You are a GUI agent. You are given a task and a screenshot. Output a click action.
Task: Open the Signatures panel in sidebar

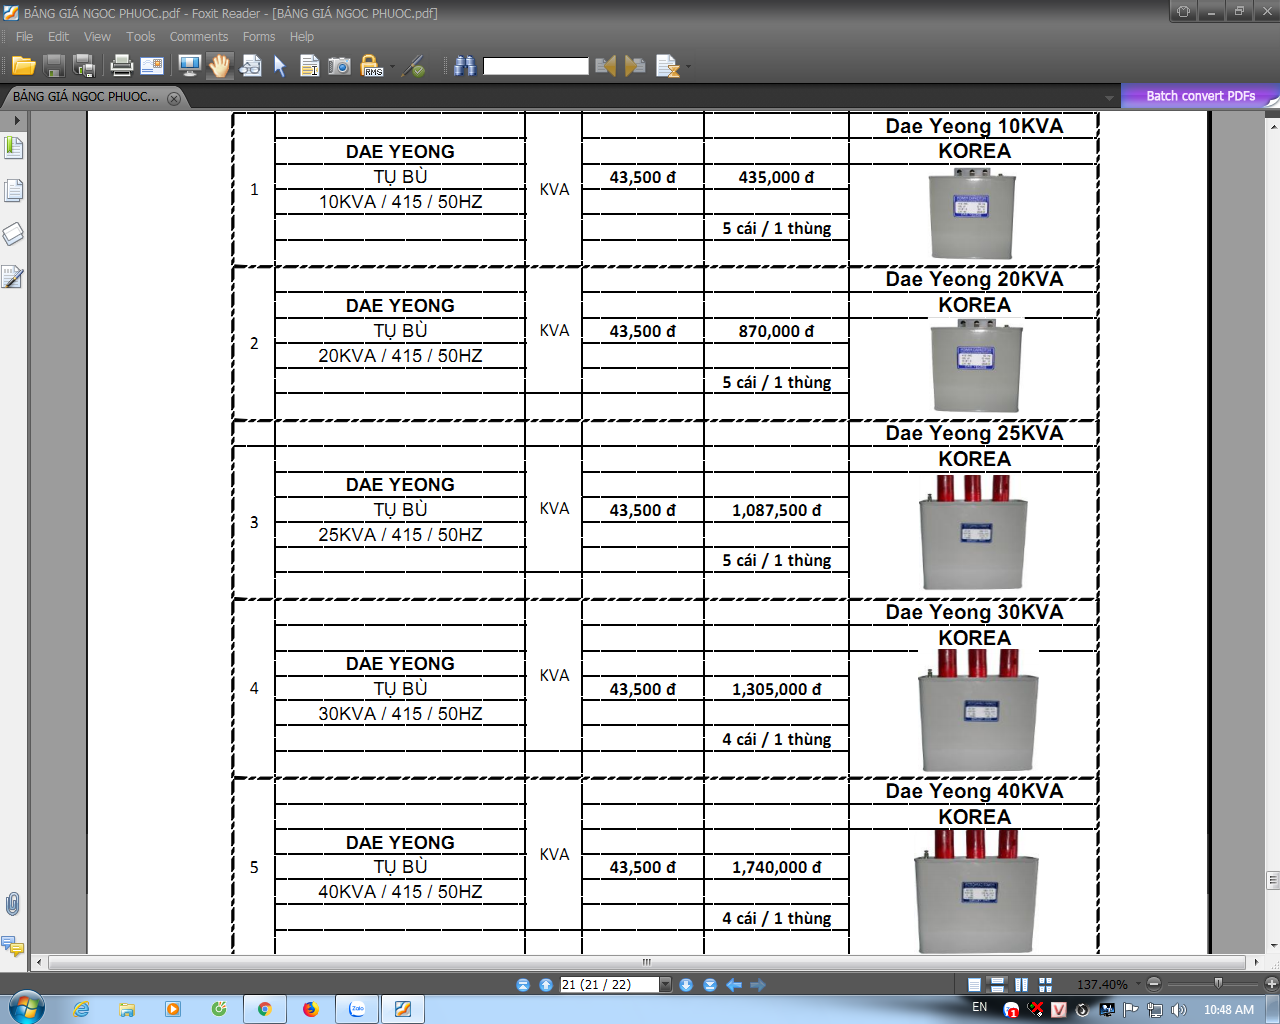coord(13,277)
